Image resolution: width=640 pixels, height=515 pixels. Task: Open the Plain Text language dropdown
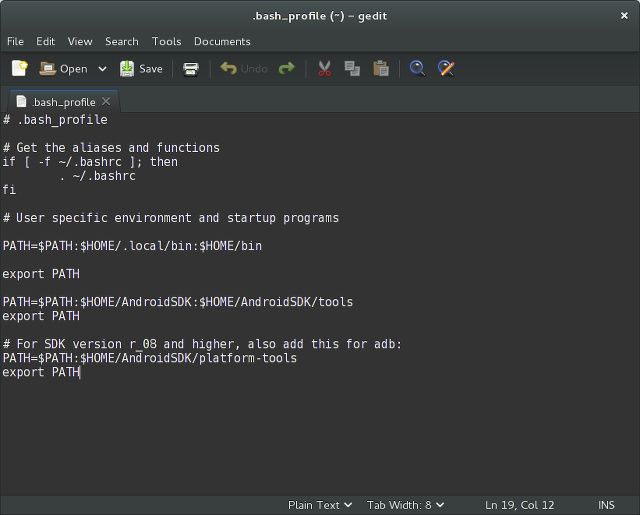[320, 505]
